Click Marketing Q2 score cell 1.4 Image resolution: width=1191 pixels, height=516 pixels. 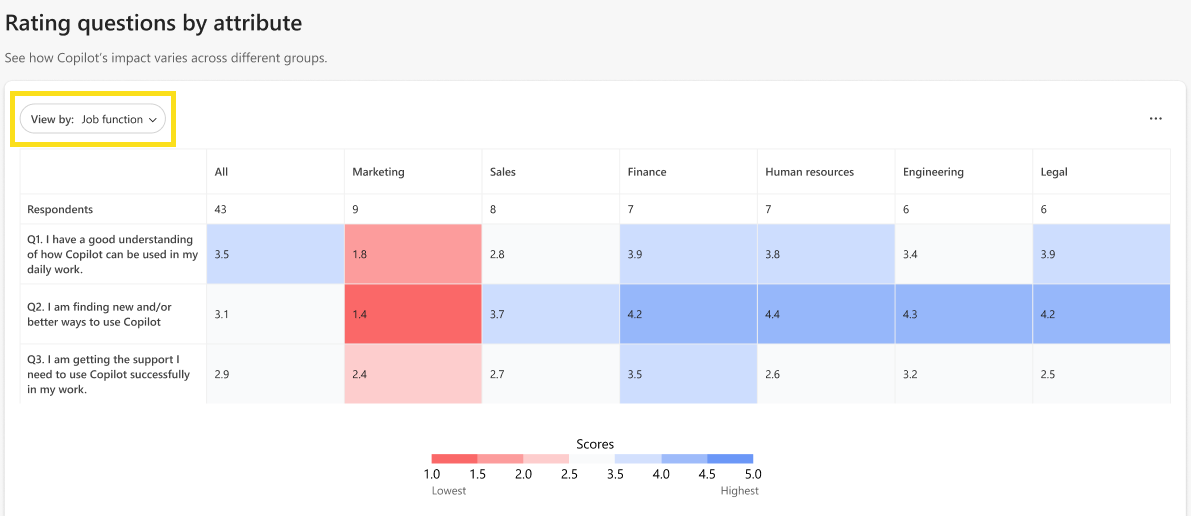click(413, 314)
